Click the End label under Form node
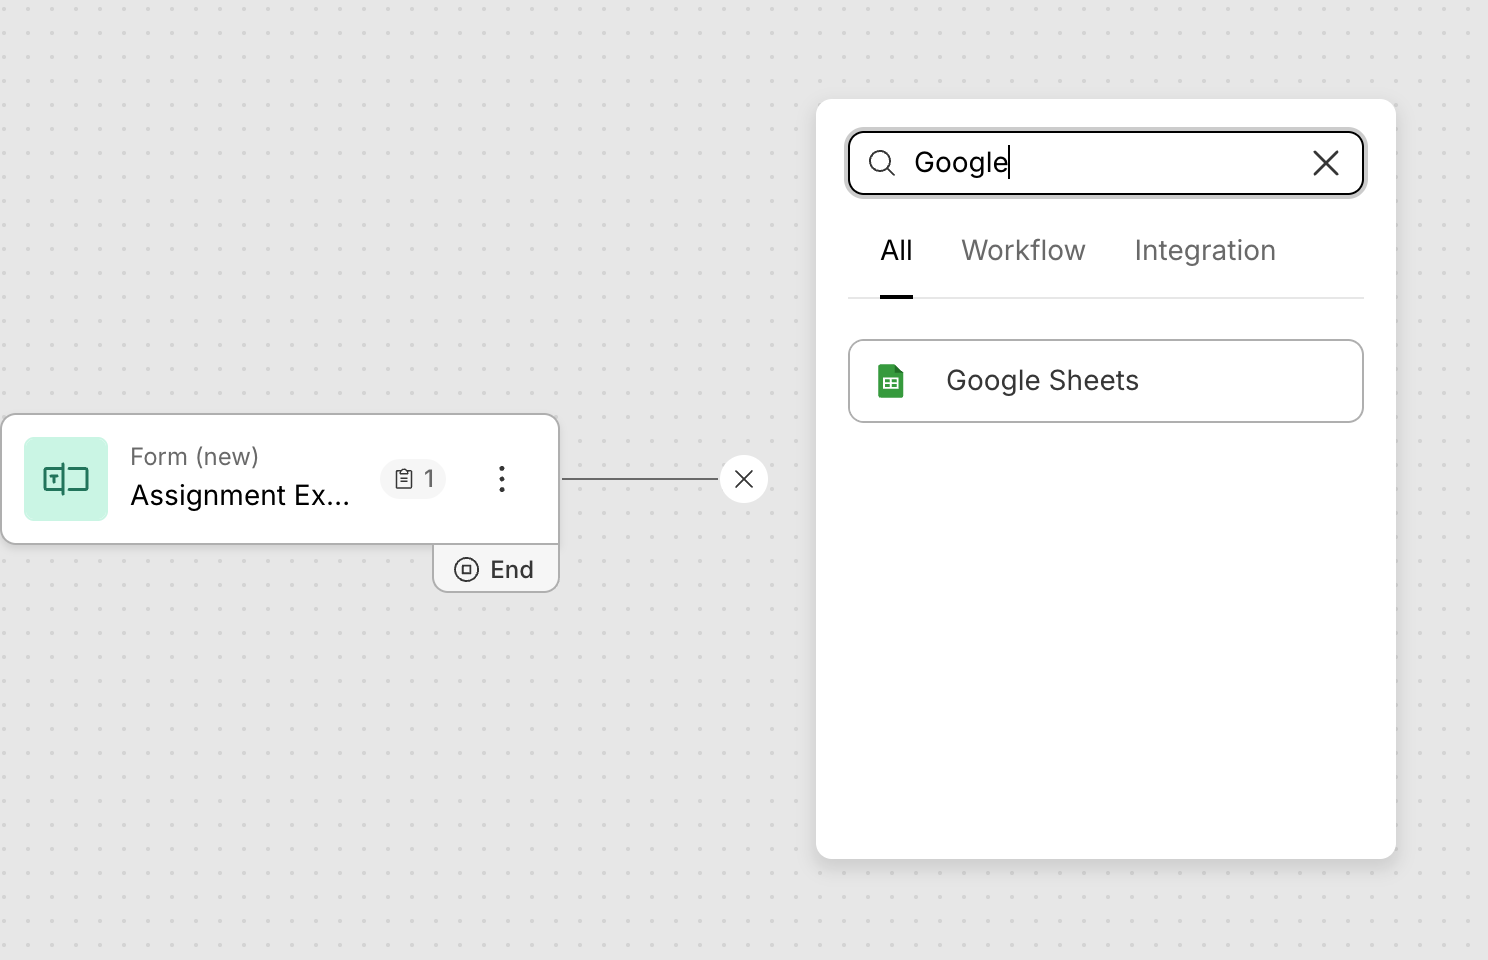The width and height of the screenshot is (1488, 960). click(512, 569)
